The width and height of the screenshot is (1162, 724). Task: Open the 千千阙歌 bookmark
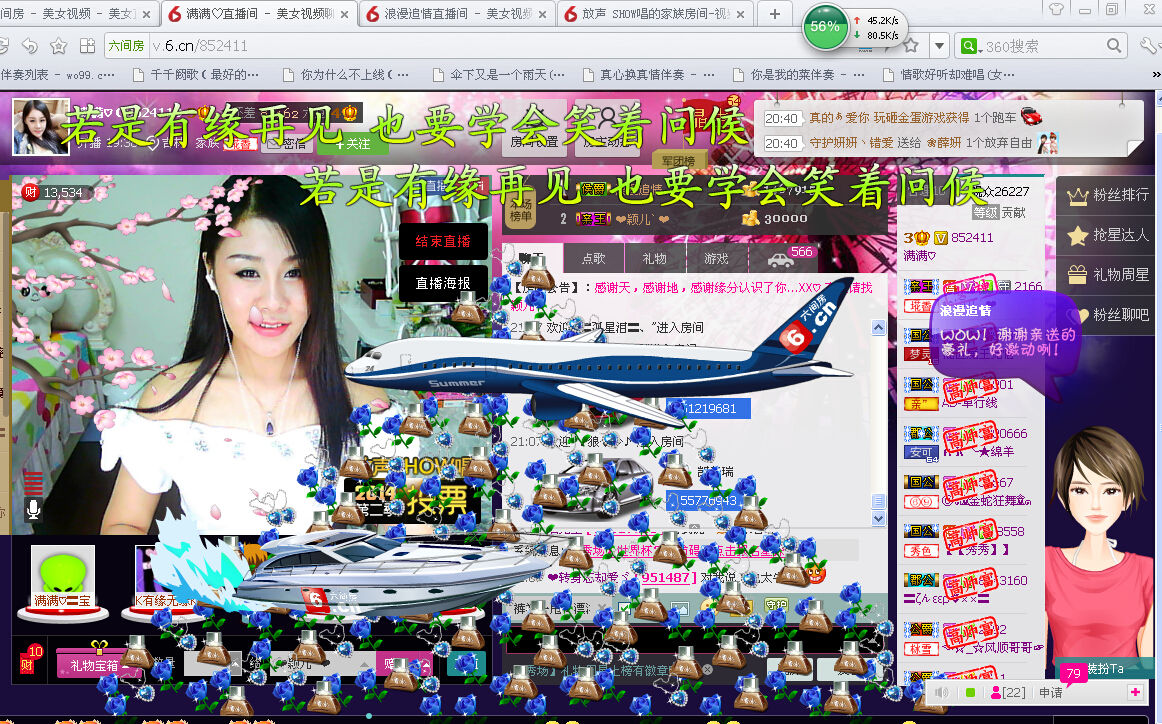[196, 75]
